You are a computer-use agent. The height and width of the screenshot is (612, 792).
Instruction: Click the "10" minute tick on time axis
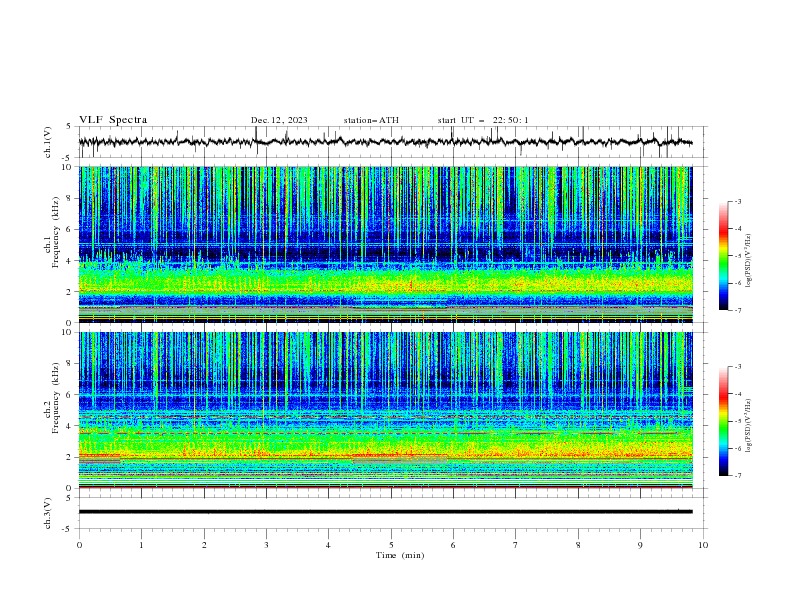point(703,545)
